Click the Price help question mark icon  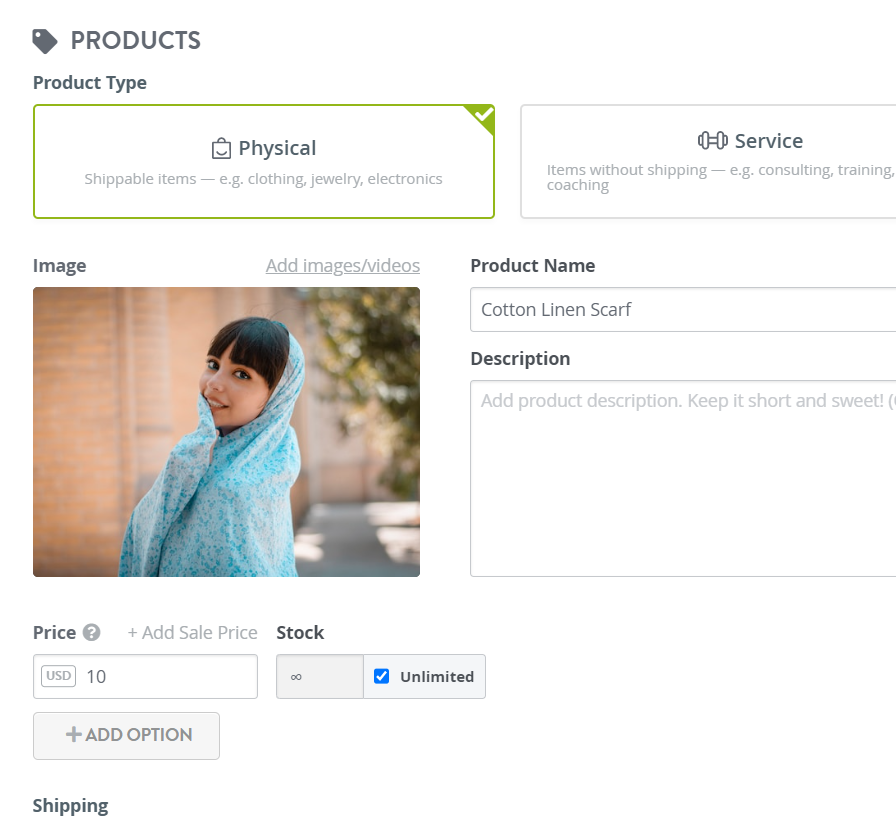(91, 632)
